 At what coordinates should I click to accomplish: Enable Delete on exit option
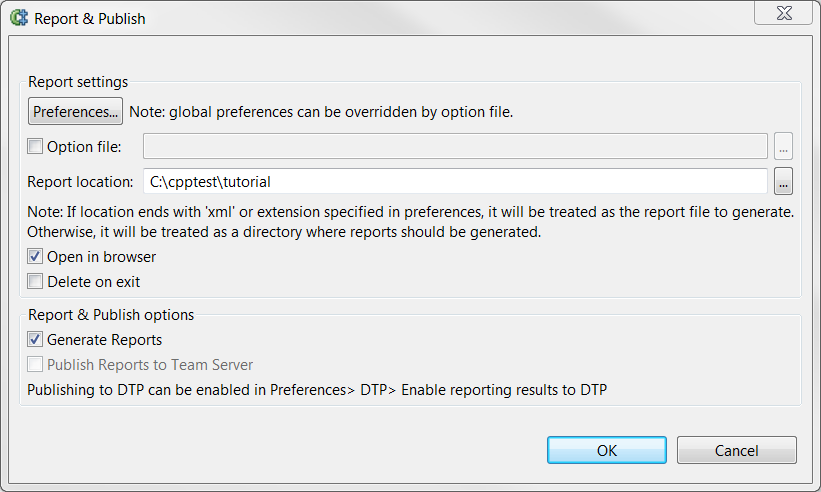point(35,282)
